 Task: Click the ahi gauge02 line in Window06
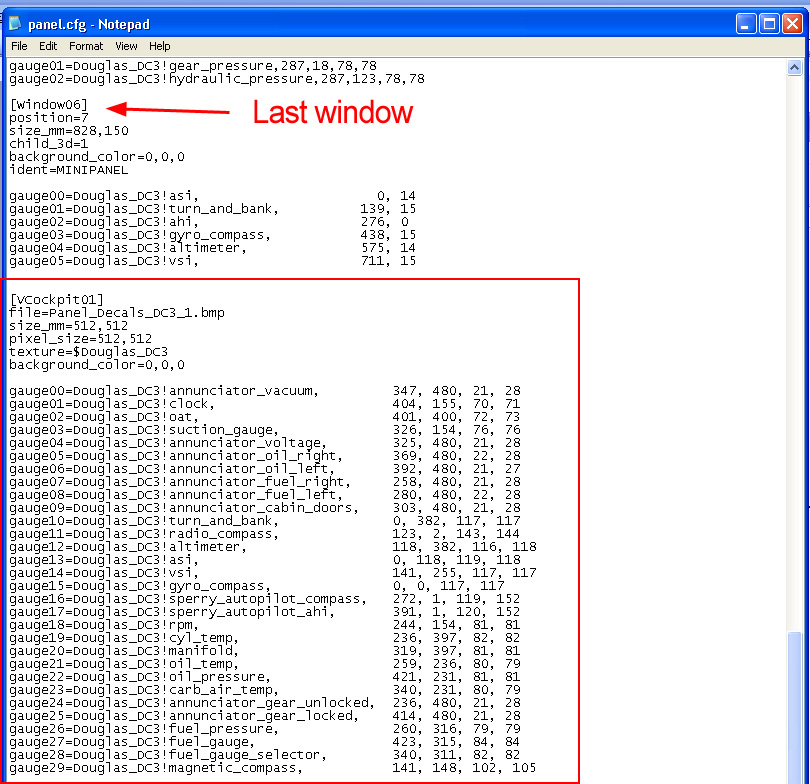[209, 222]
